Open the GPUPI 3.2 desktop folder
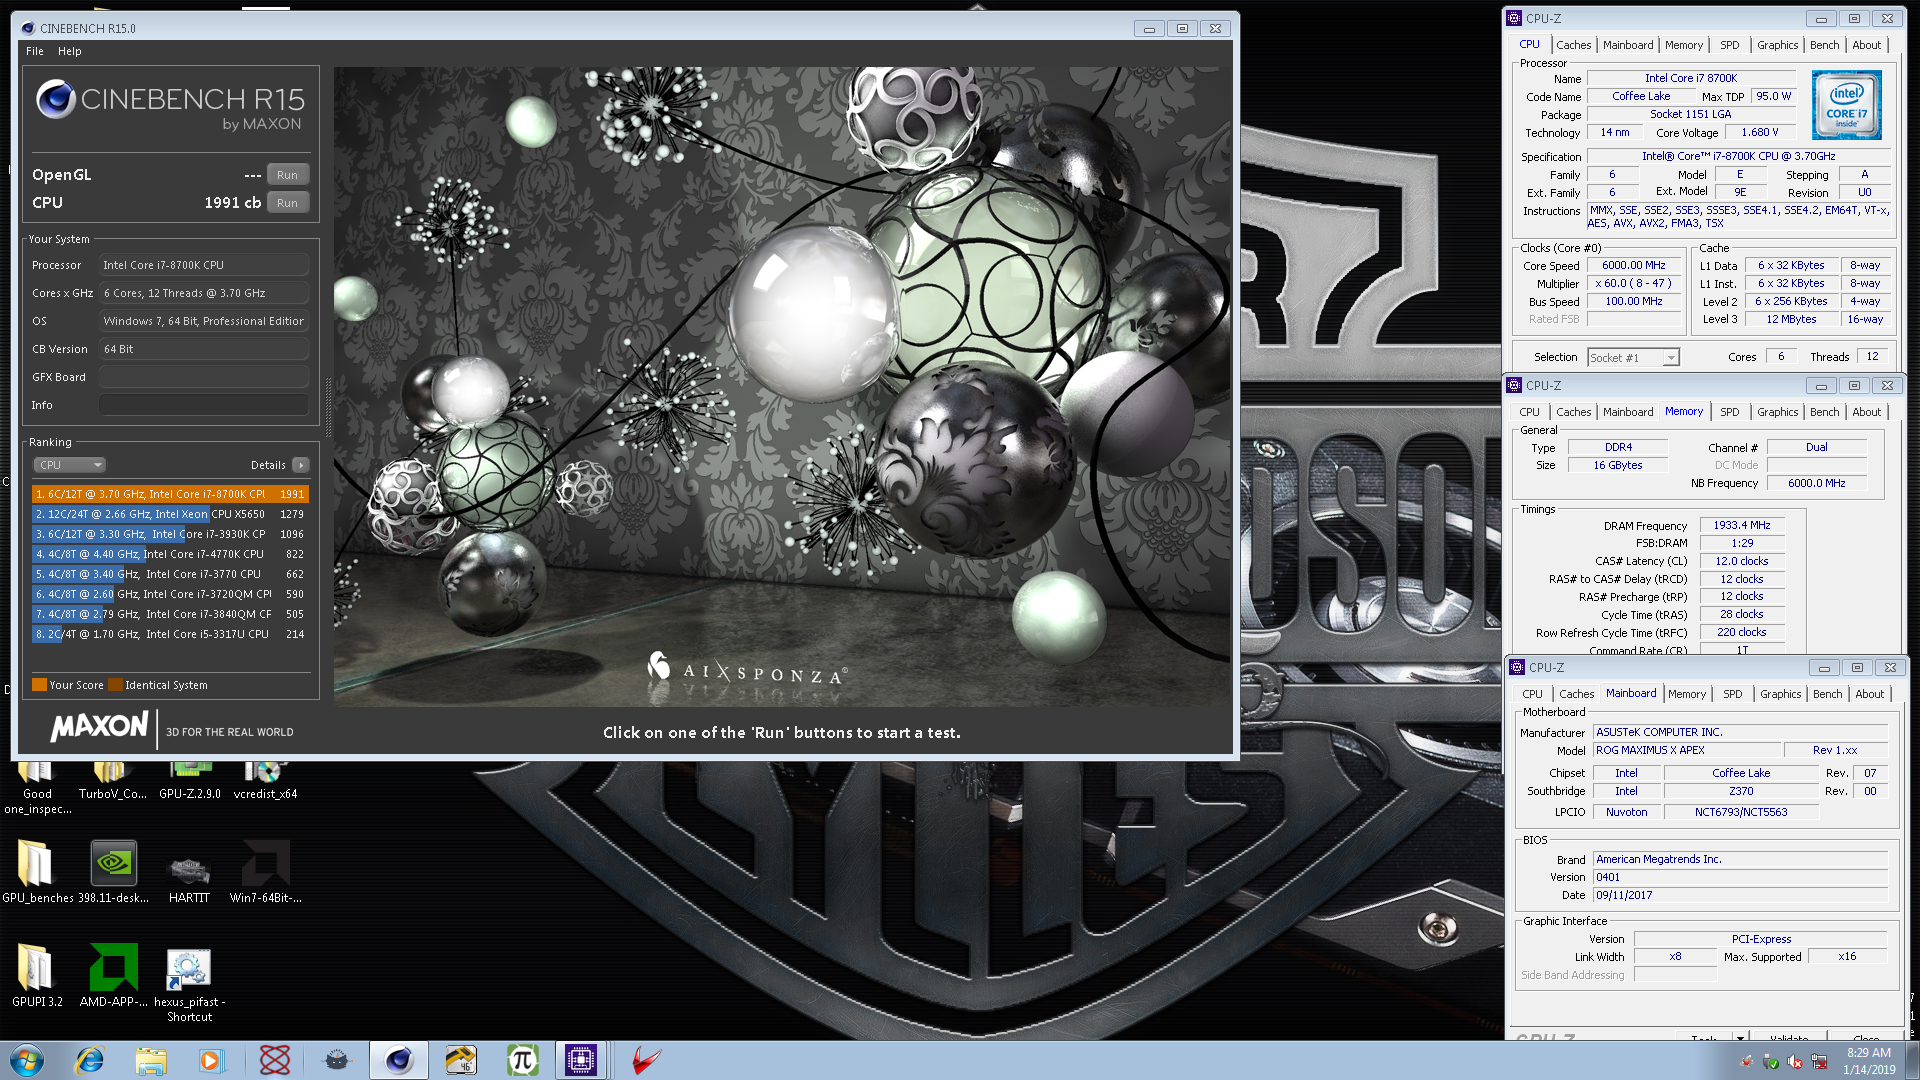The image size is (1920, 1080). click(x=37, y=975)
